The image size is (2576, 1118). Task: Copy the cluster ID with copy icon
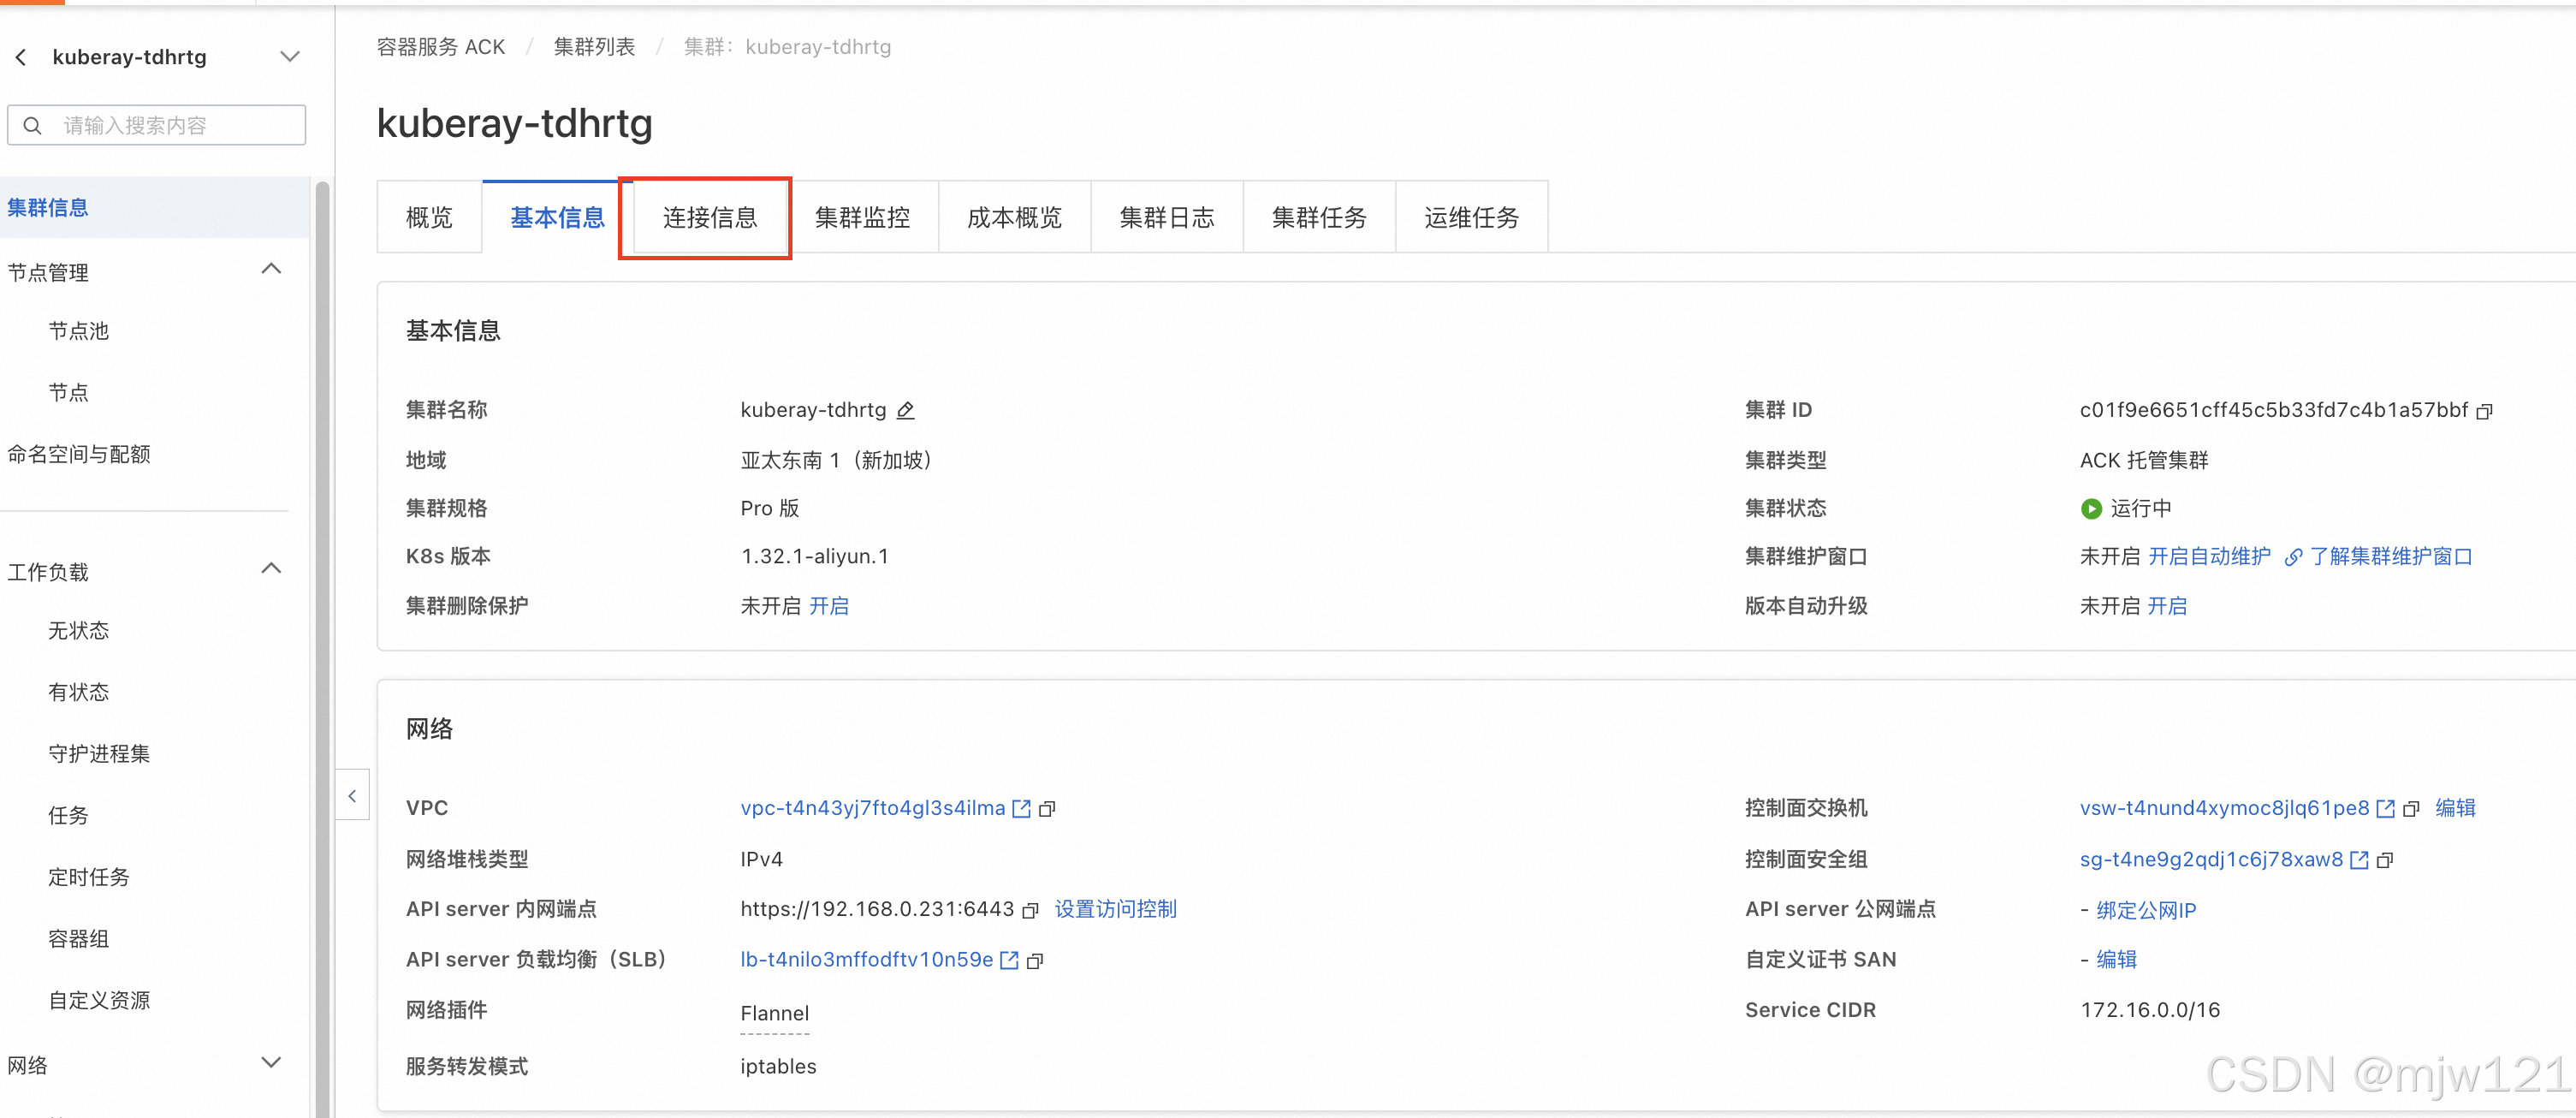(2484, 411)
